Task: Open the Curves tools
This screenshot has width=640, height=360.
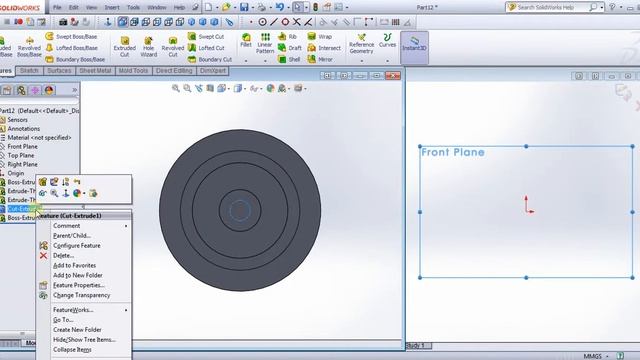Action: (x=387, y=40)
